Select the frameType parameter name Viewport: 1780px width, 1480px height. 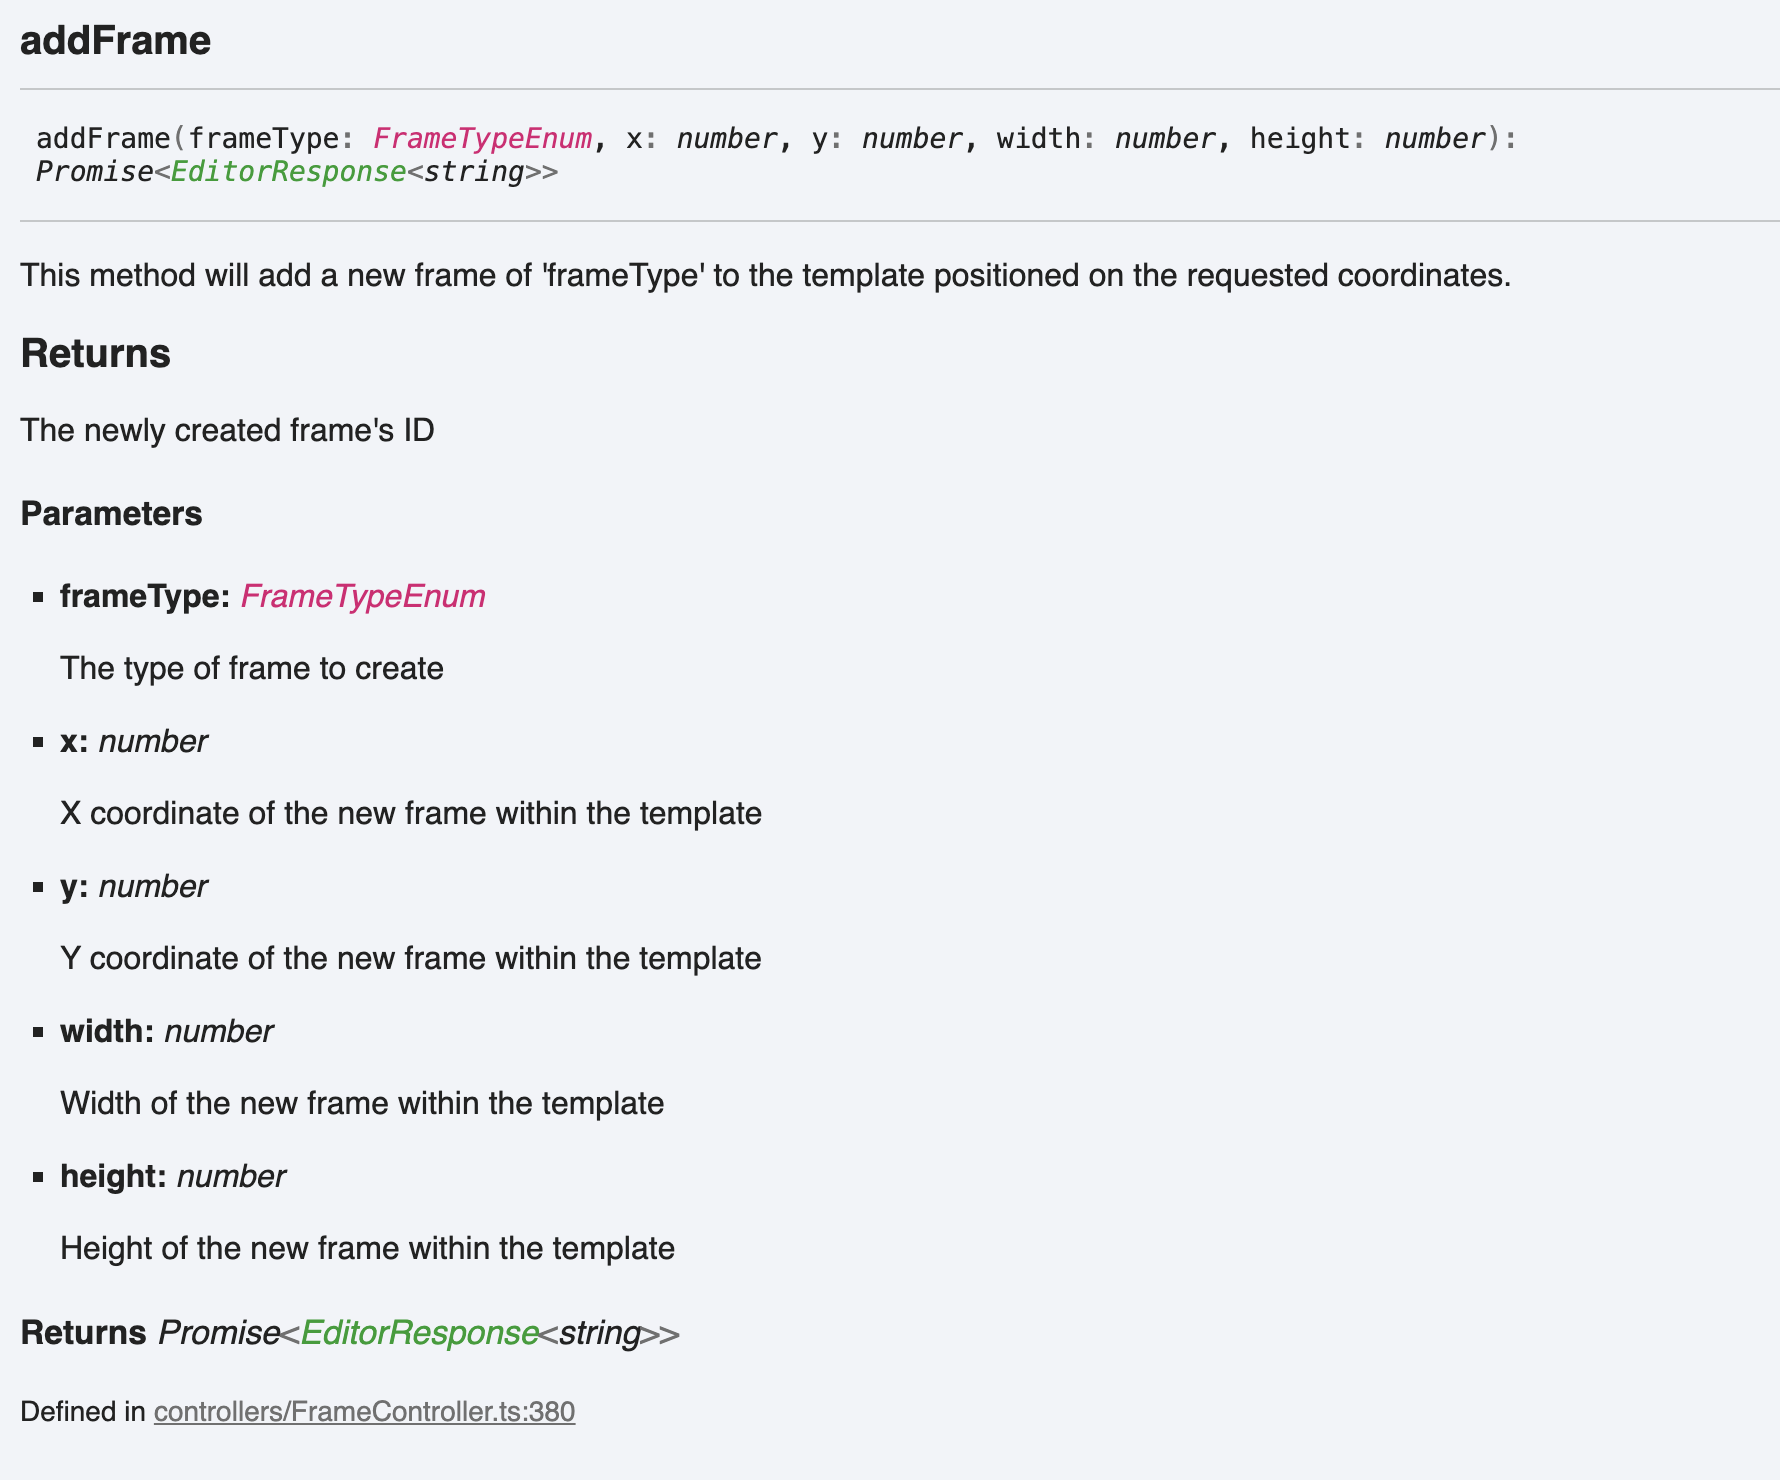[x=146, y=596]
